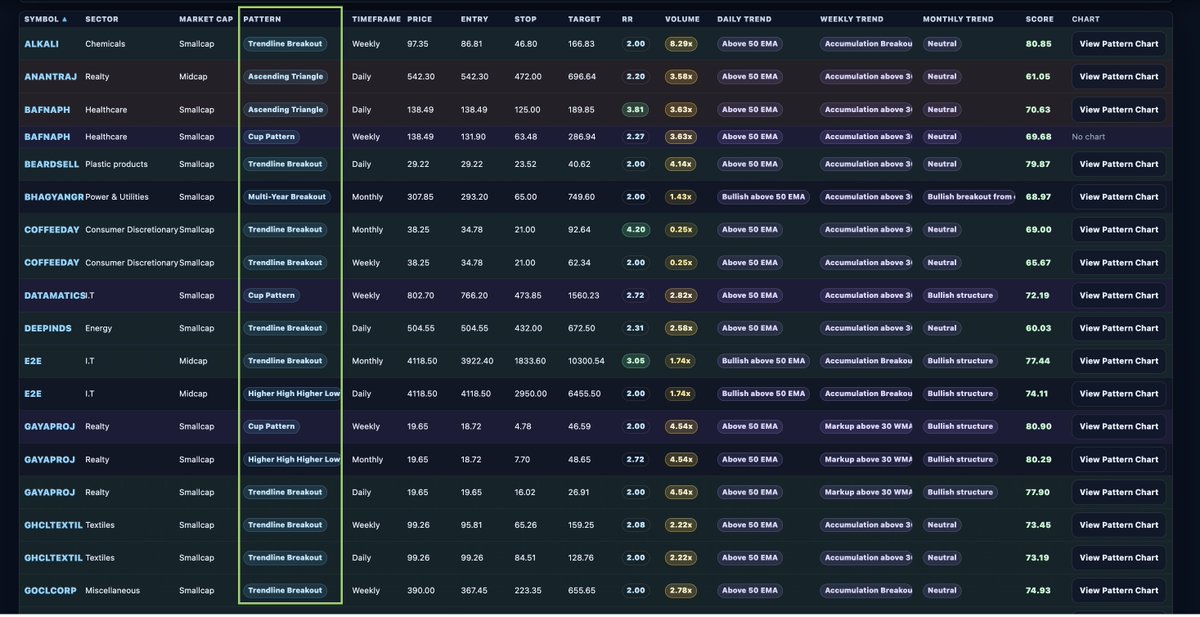View Pattern Chart for GOCLCORP

(1118, 591)
